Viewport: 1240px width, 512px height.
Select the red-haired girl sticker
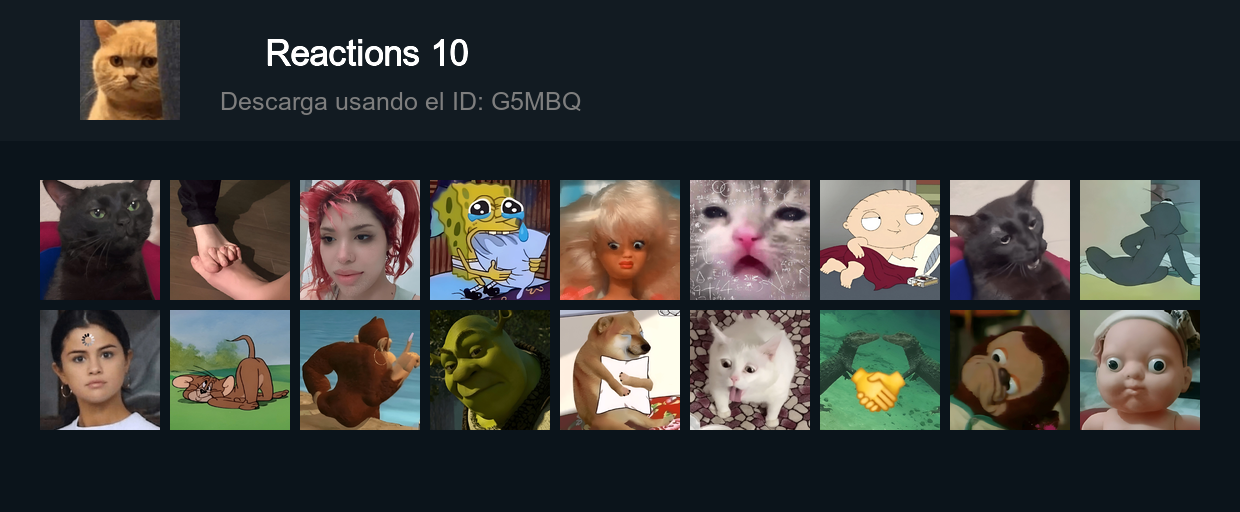point(360,240)
